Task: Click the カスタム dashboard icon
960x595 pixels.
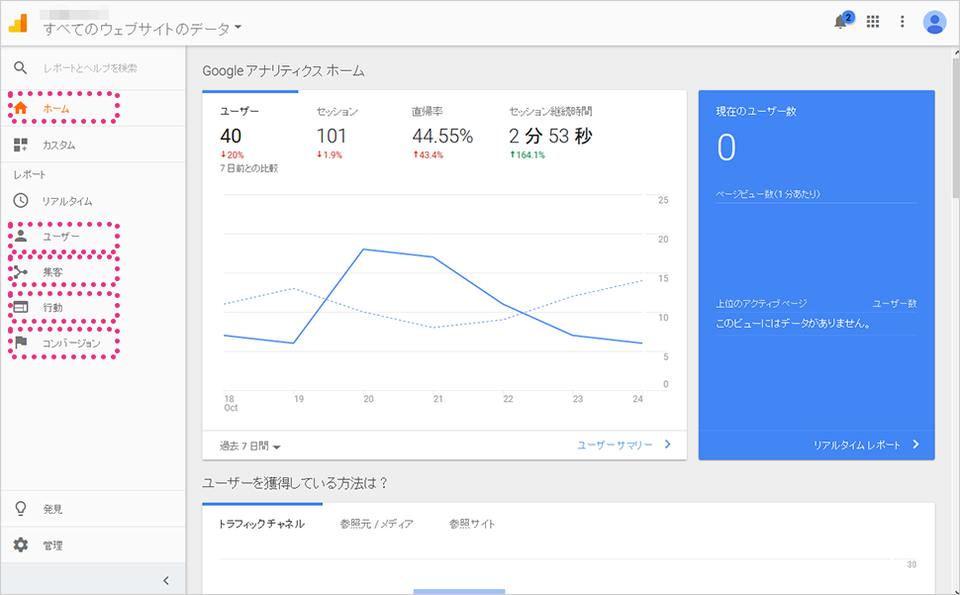Action: tap(21, 145)
